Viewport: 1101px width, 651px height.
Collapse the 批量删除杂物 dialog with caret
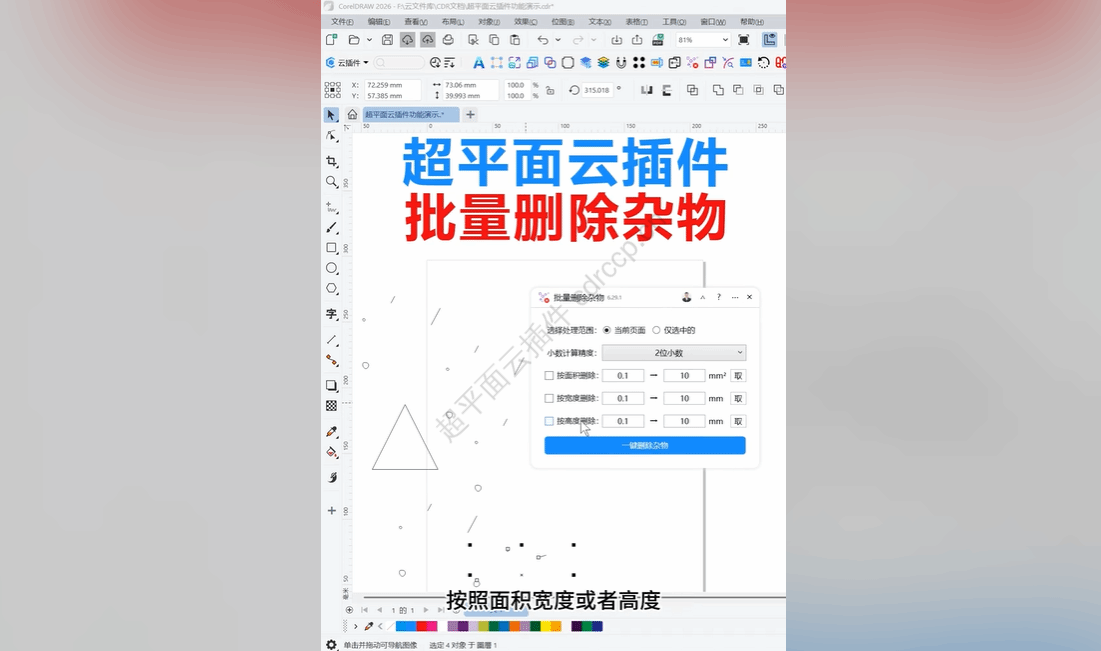pos(702,297)
